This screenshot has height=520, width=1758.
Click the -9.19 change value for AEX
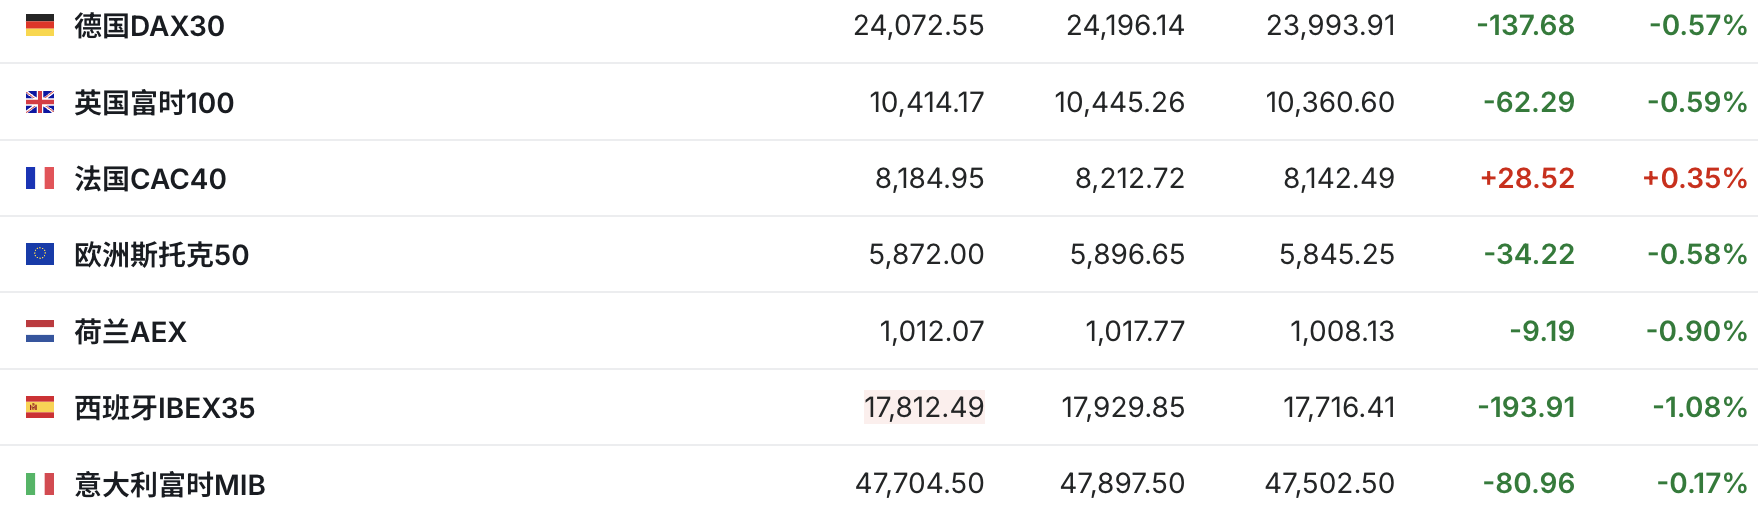point(1541,331)
